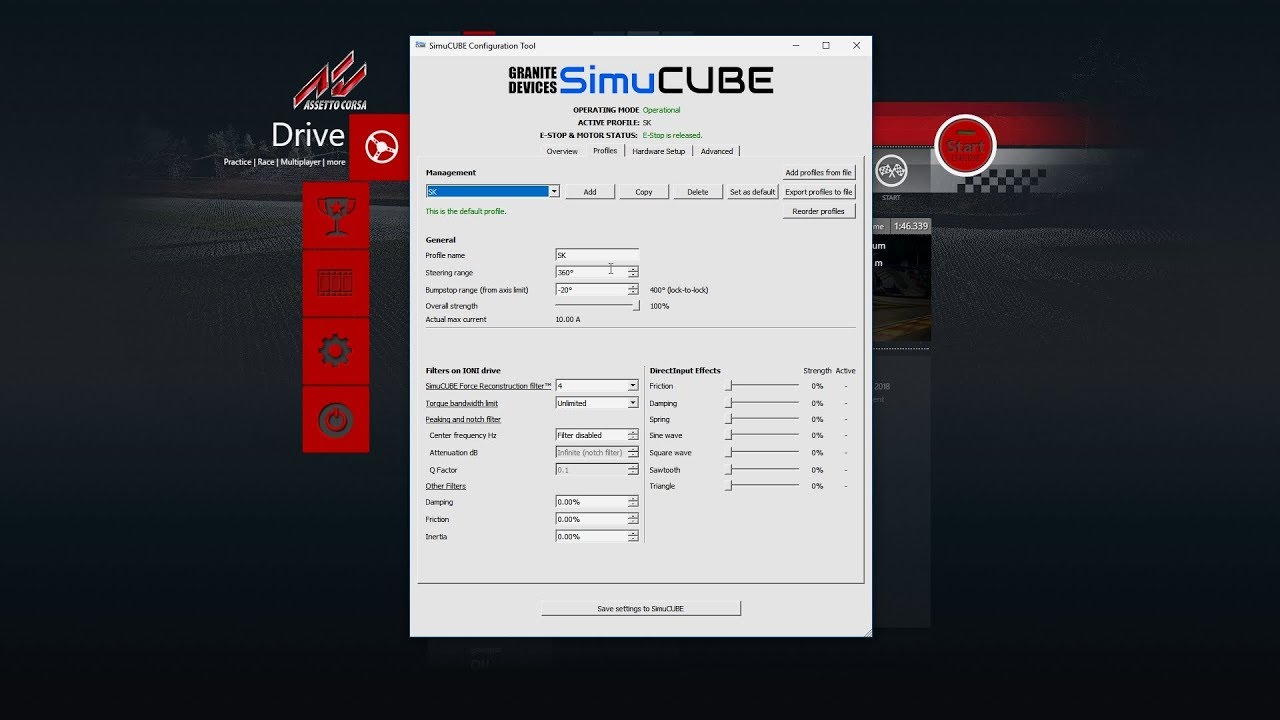Click the DirectInput Spring strength slider
The image size is (1280, 720).
click(x=763, y=419)
